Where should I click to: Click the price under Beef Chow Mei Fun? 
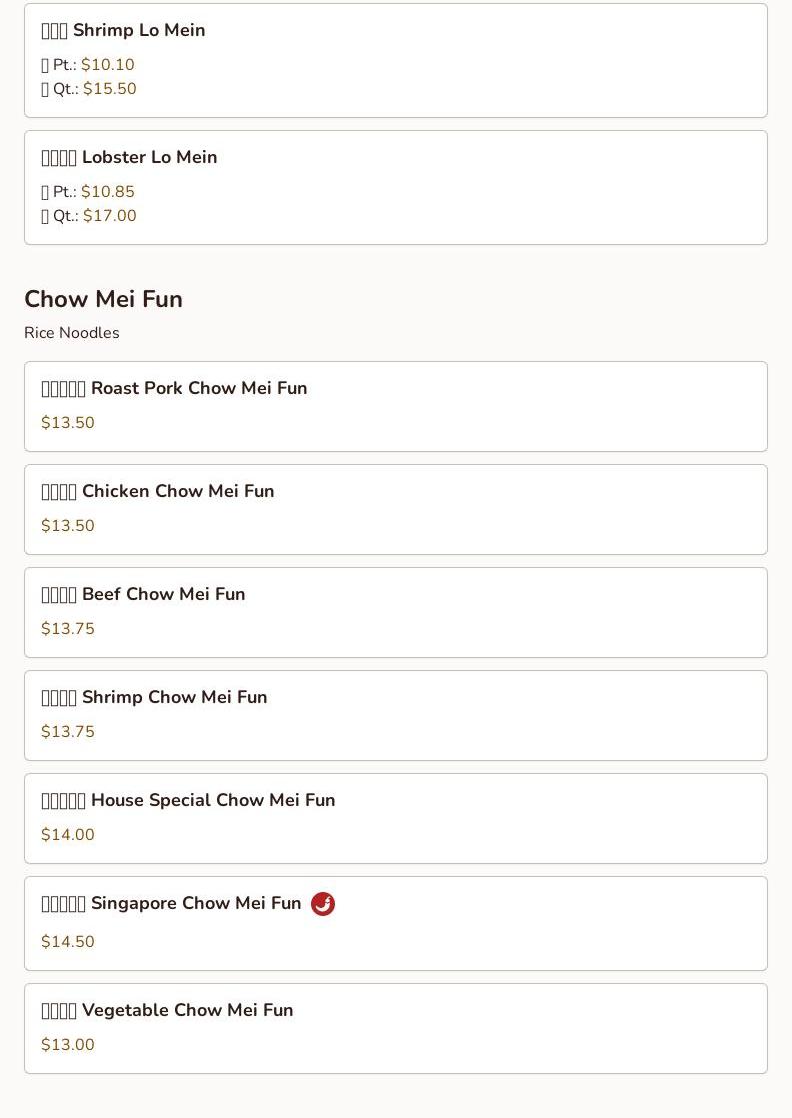(x=68, y=629)
